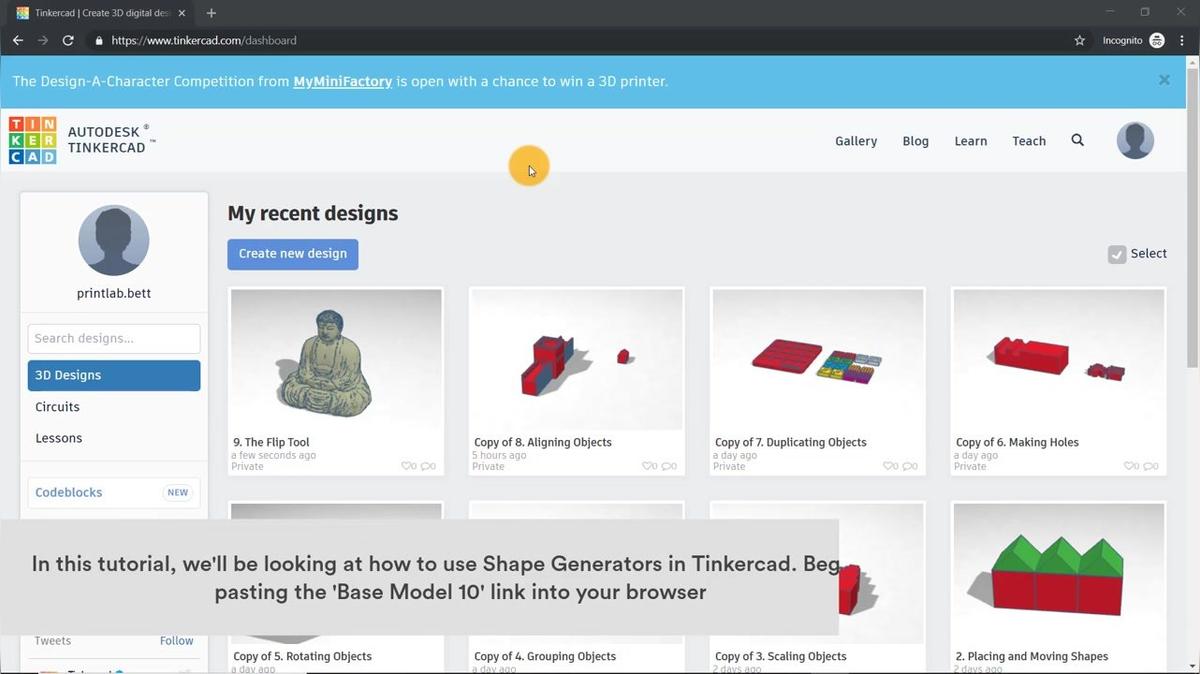
Task: Click Copy of 4. Grouping Objects title
Action: pos(545,657)
